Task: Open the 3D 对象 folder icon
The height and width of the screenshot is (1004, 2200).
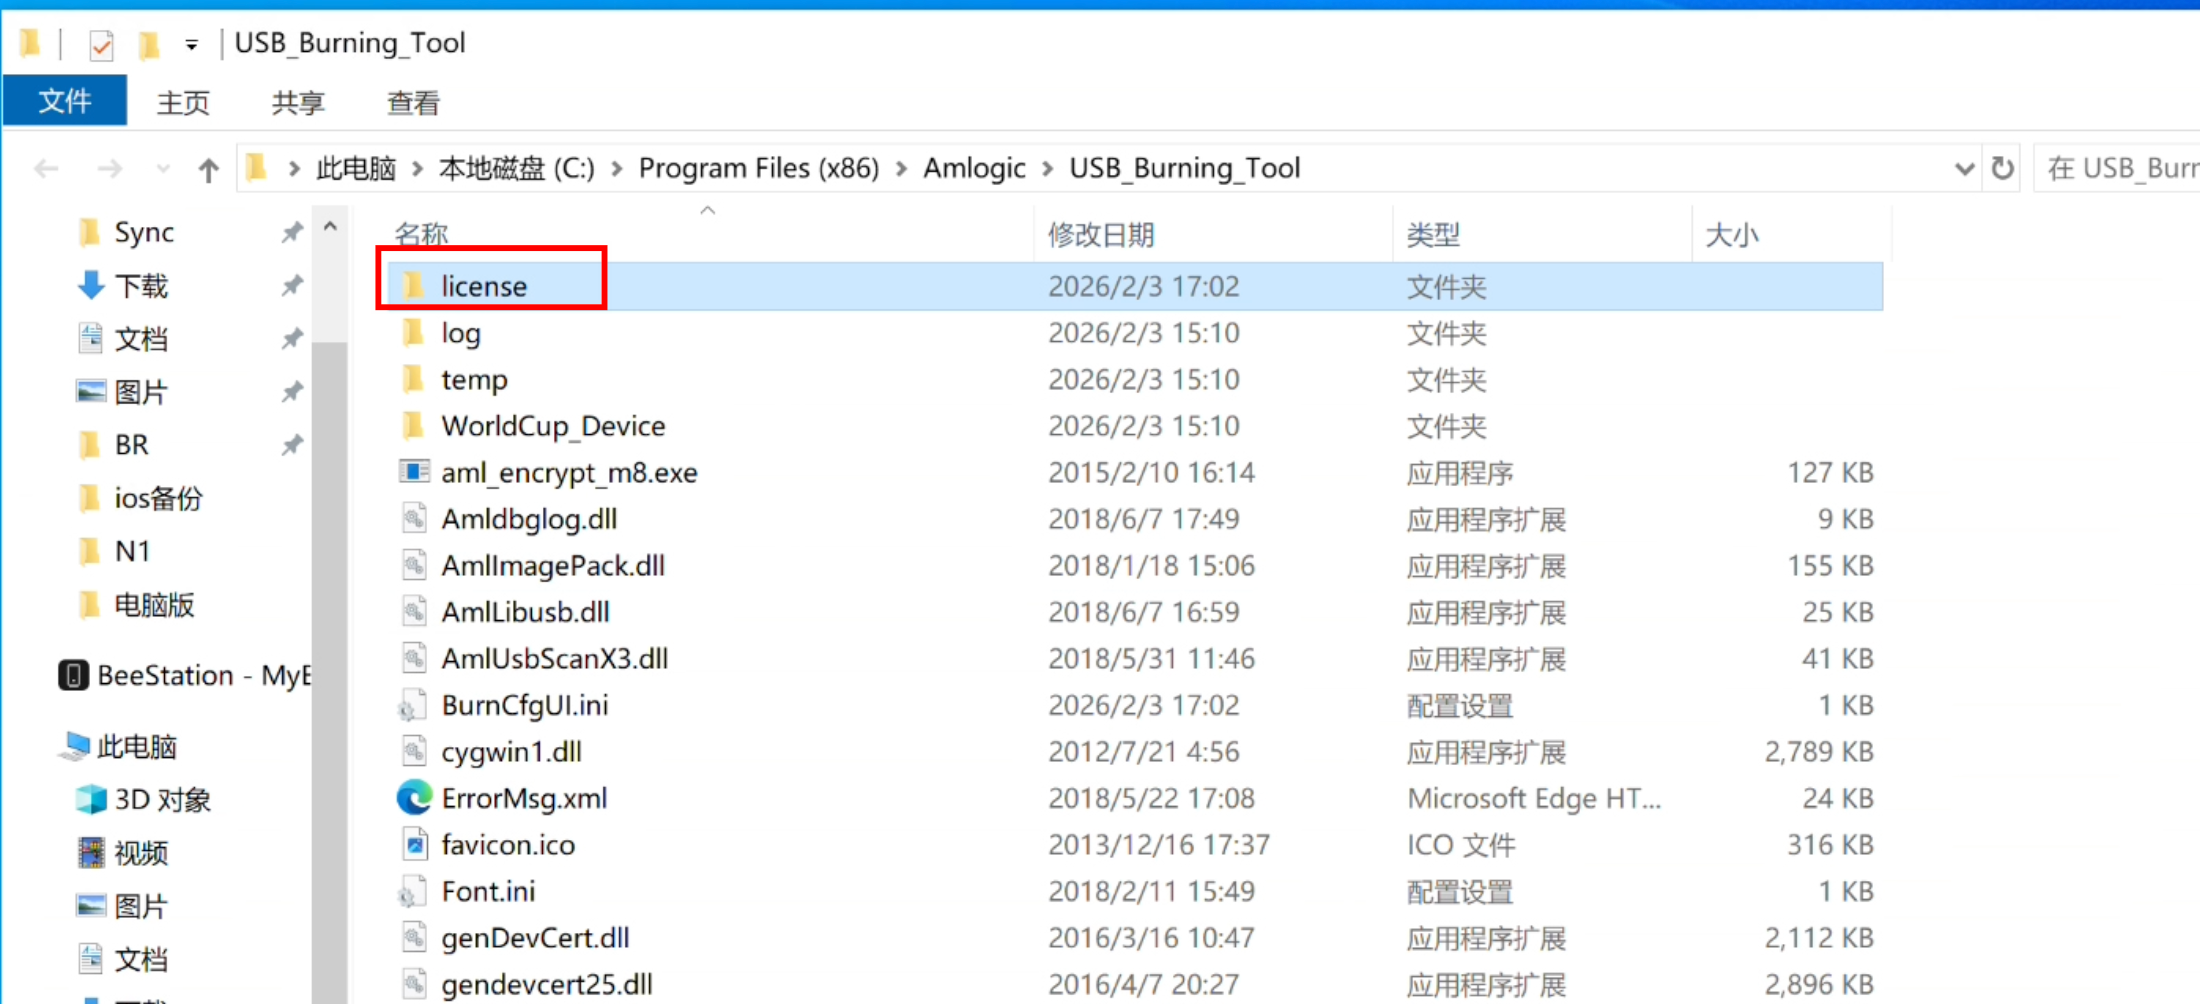Action: click(x=91, y=800)
